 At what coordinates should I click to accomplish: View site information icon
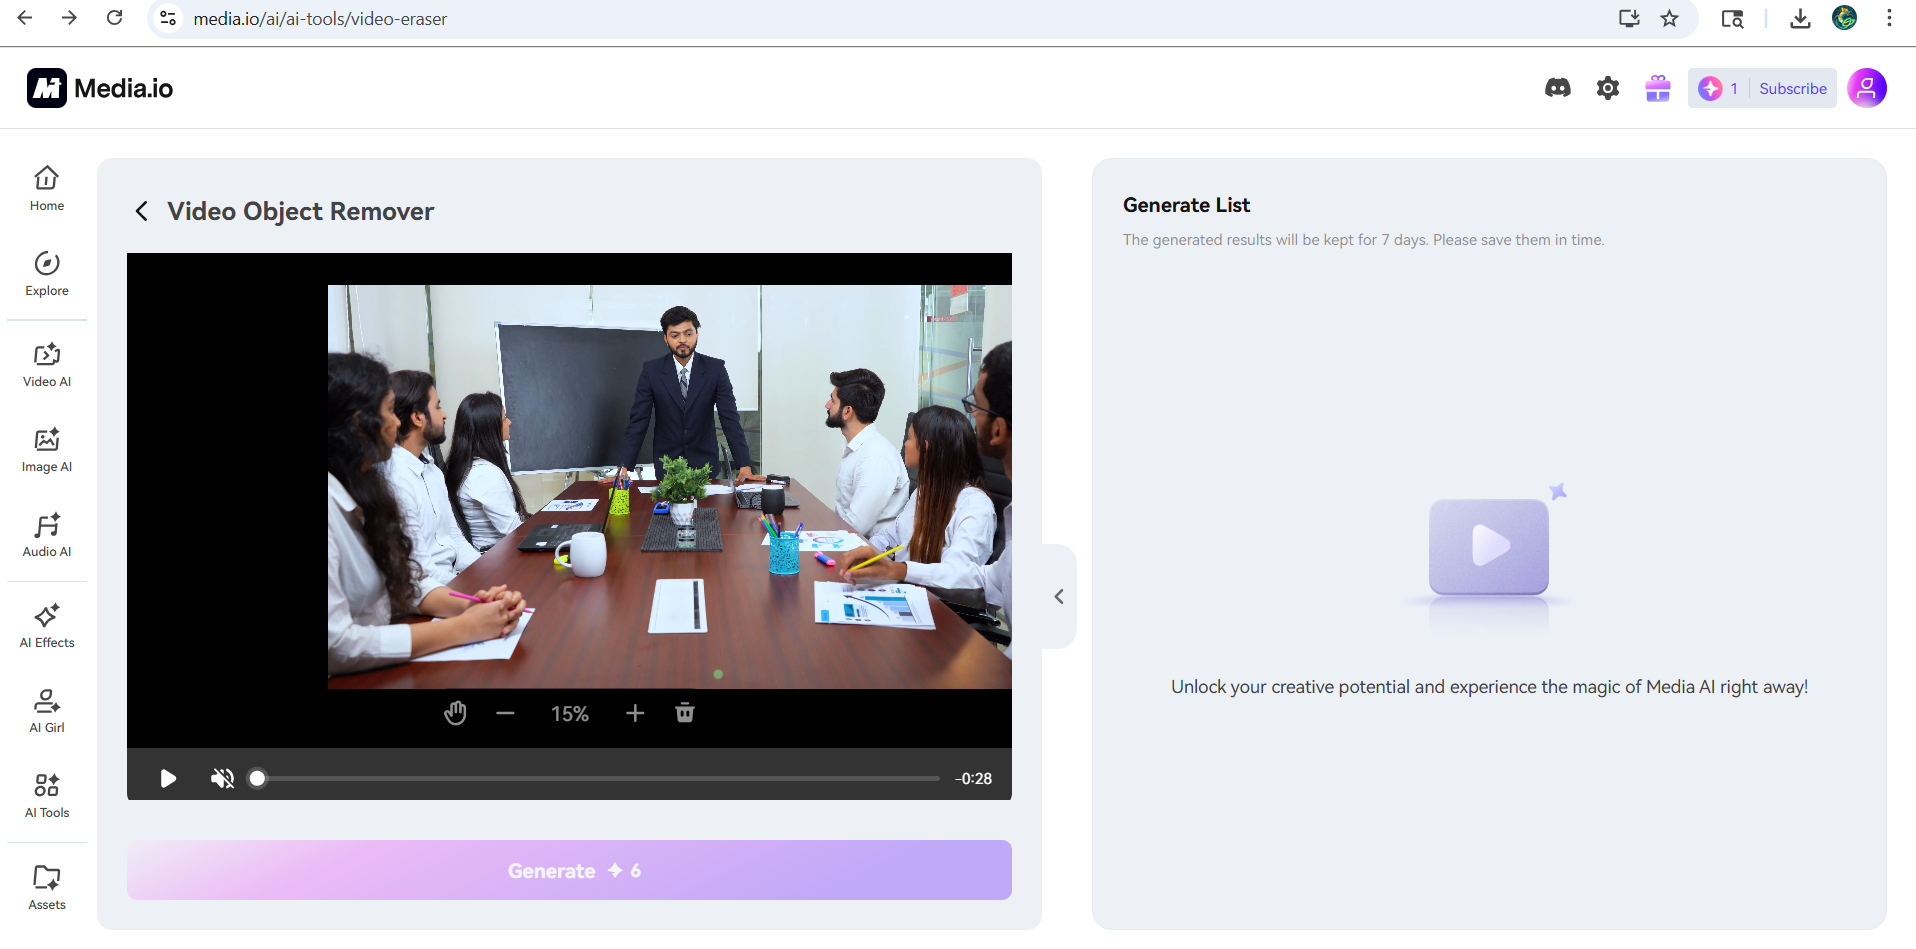coord(168,18)
